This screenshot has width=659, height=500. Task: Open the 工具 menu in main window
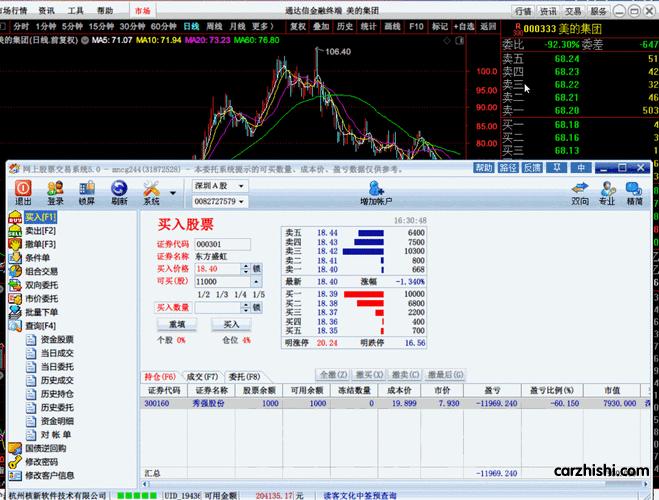(x=75, y=11)
